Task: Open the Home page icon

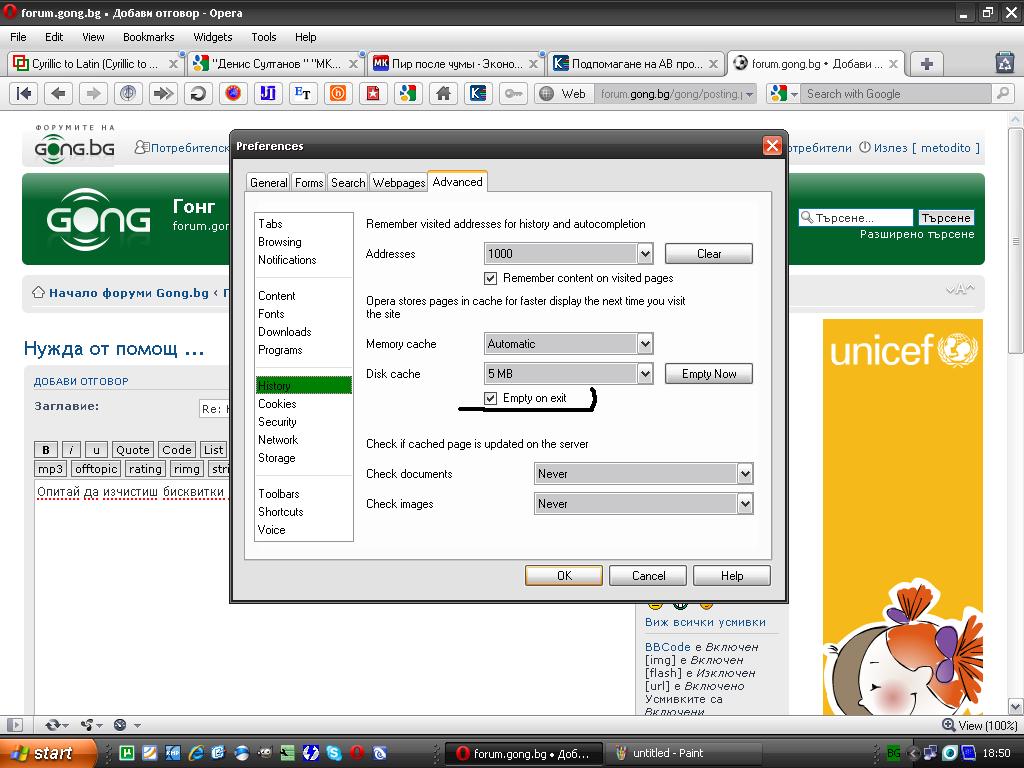Action: pos(443,94)
